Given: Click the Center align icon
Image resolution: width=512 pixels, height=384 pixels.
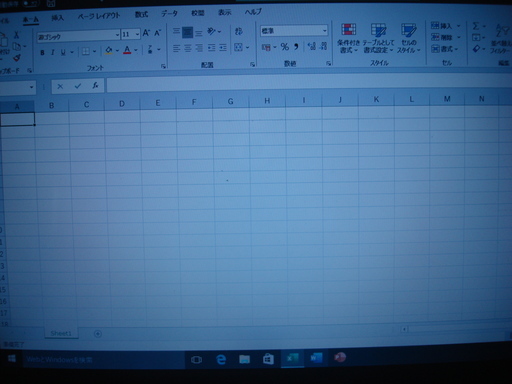Looking at the screenshot, I should click(188, 48).
